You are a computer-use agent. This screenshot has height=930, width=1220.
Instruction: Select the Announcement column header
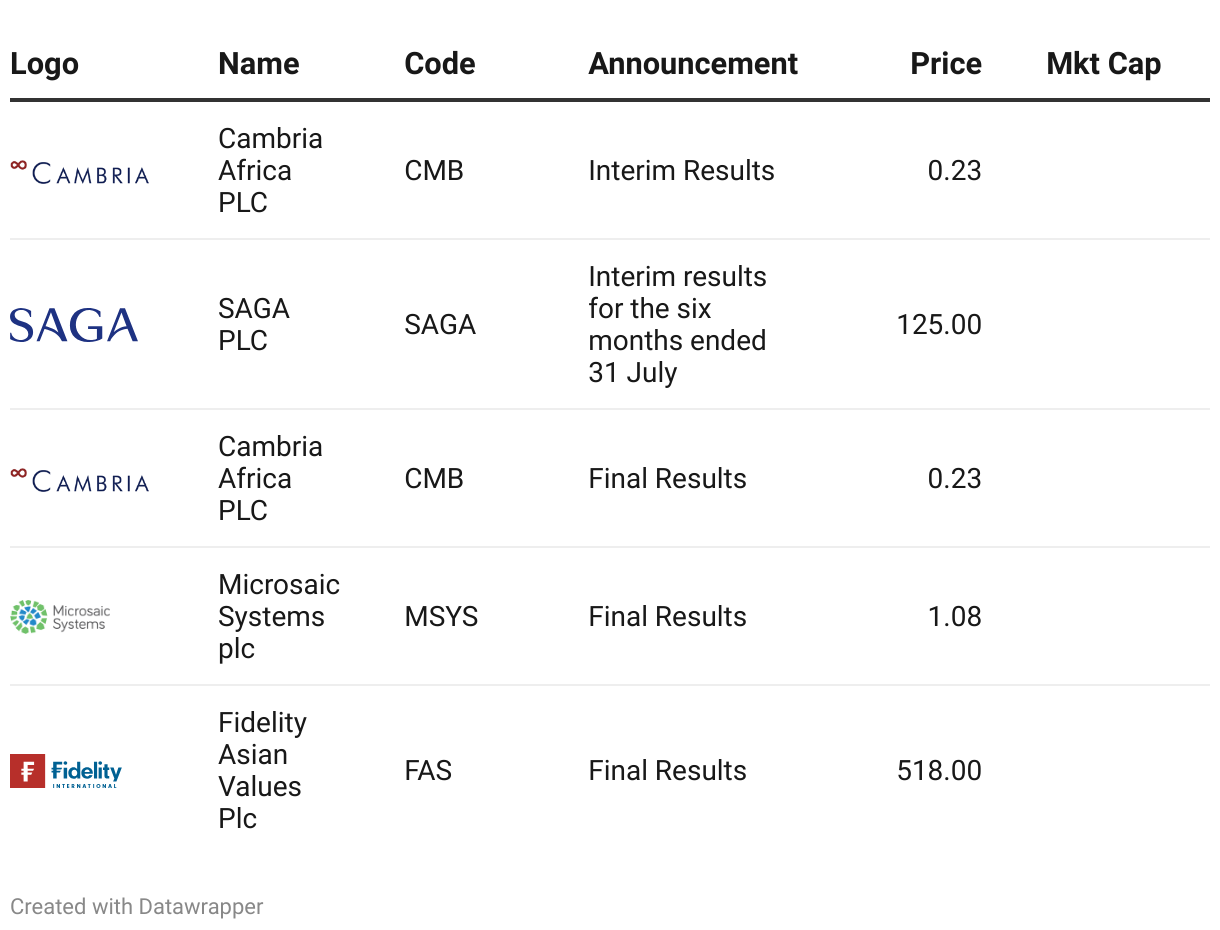(693, 64)
